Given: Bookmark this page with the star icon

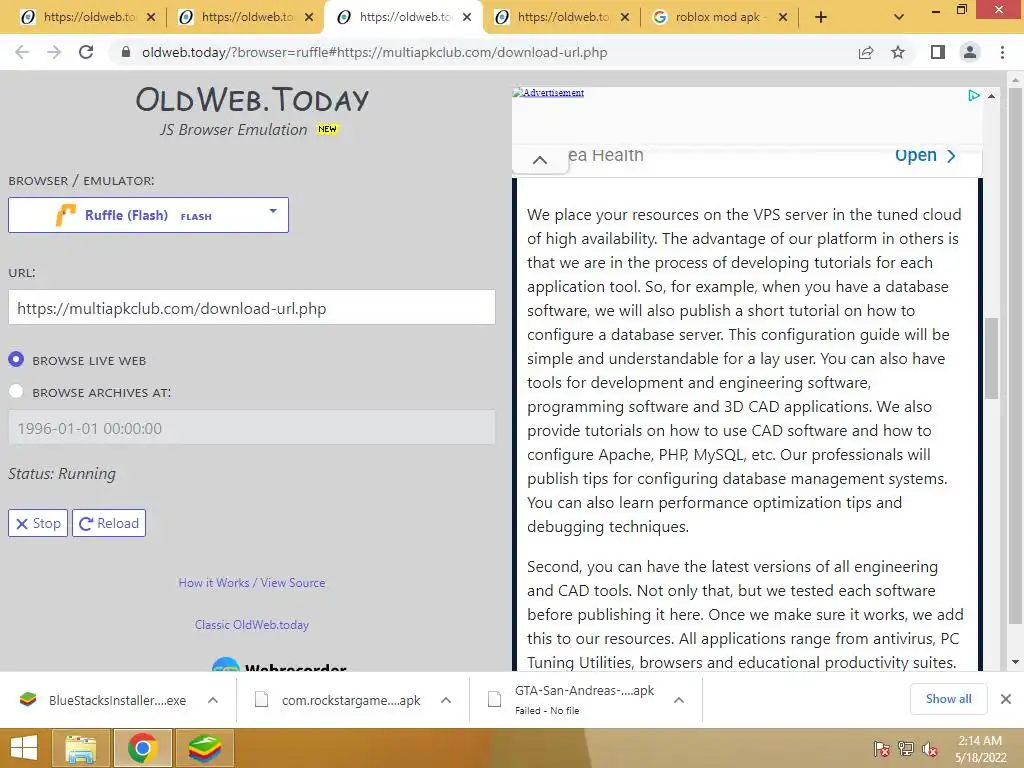Looking at the screenshot, I should (898, 52).
